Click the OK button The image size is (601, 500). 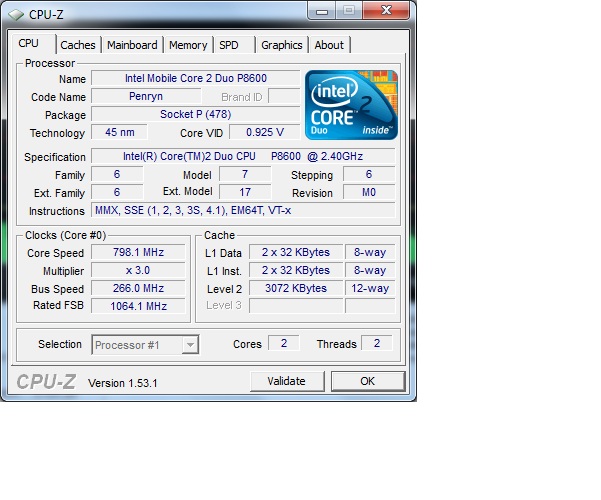[368, 381]
